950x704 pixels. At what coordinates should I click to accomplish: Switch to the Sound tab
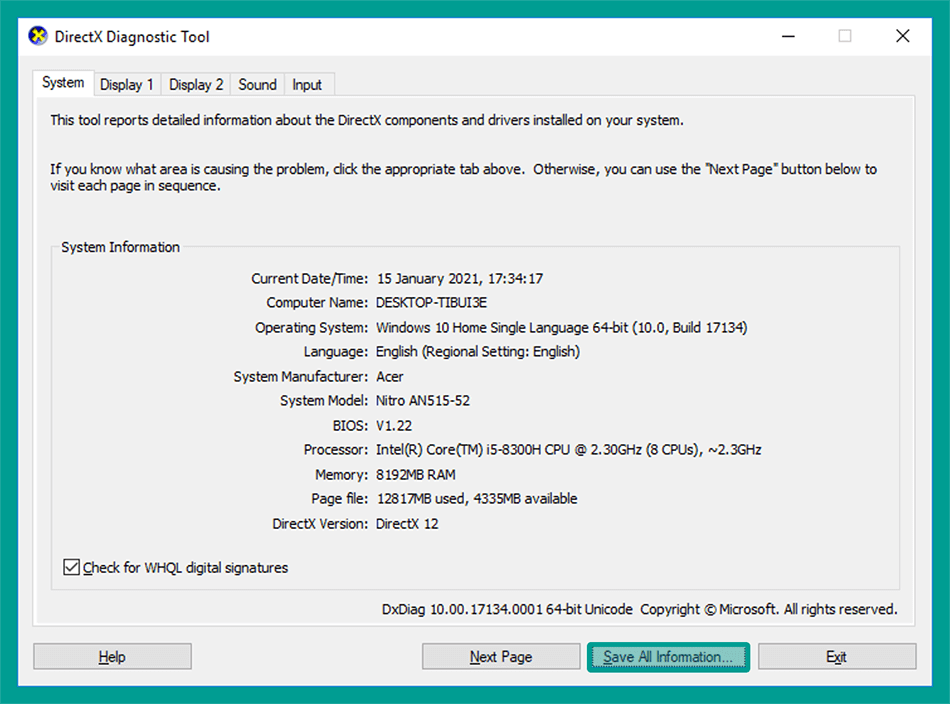(257, 85)
